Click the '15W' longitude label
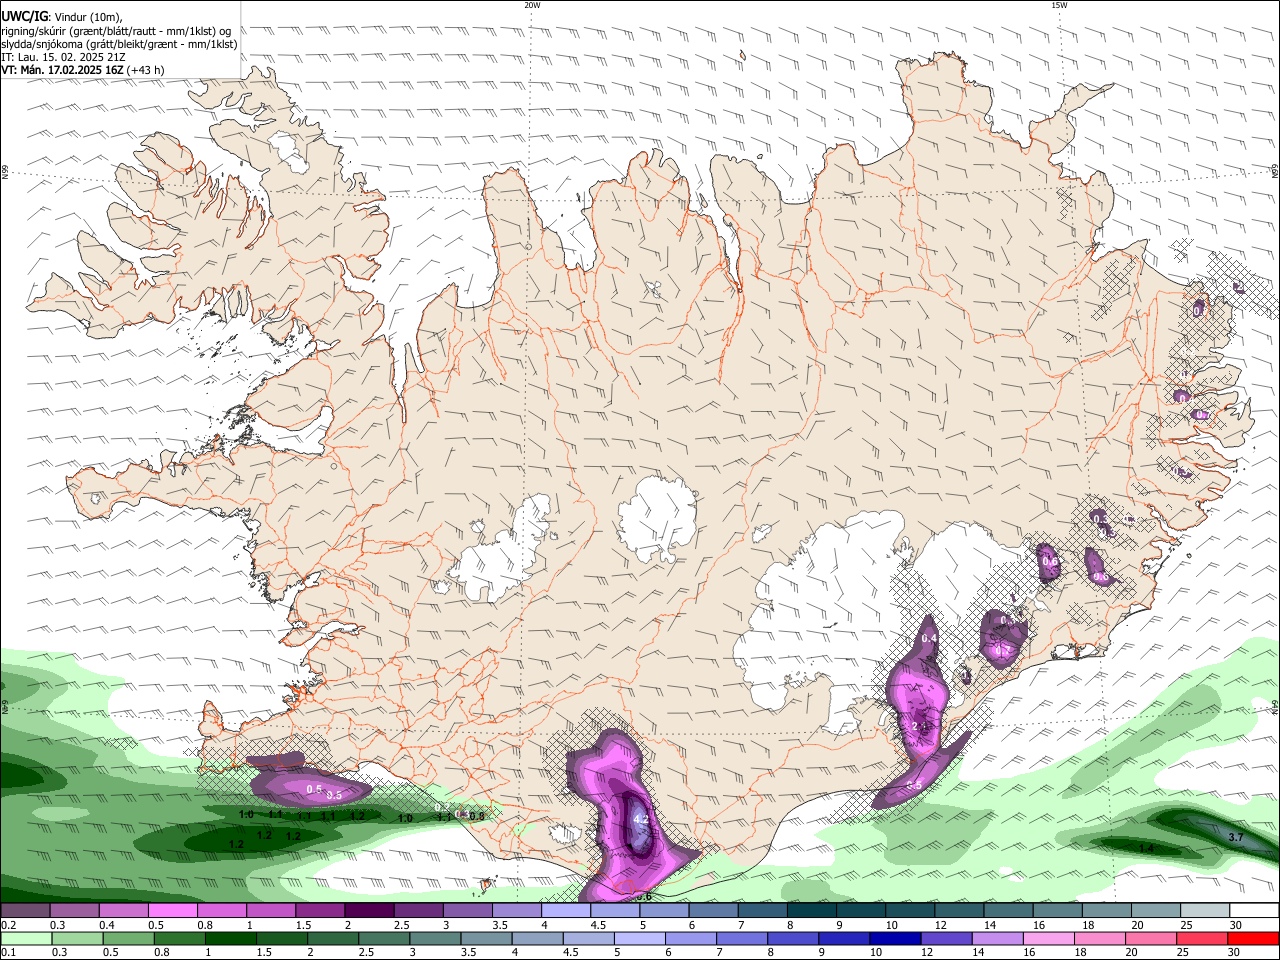This screenshot has width=1280, height=960. pyautogui.click(x=1059, y=5)
